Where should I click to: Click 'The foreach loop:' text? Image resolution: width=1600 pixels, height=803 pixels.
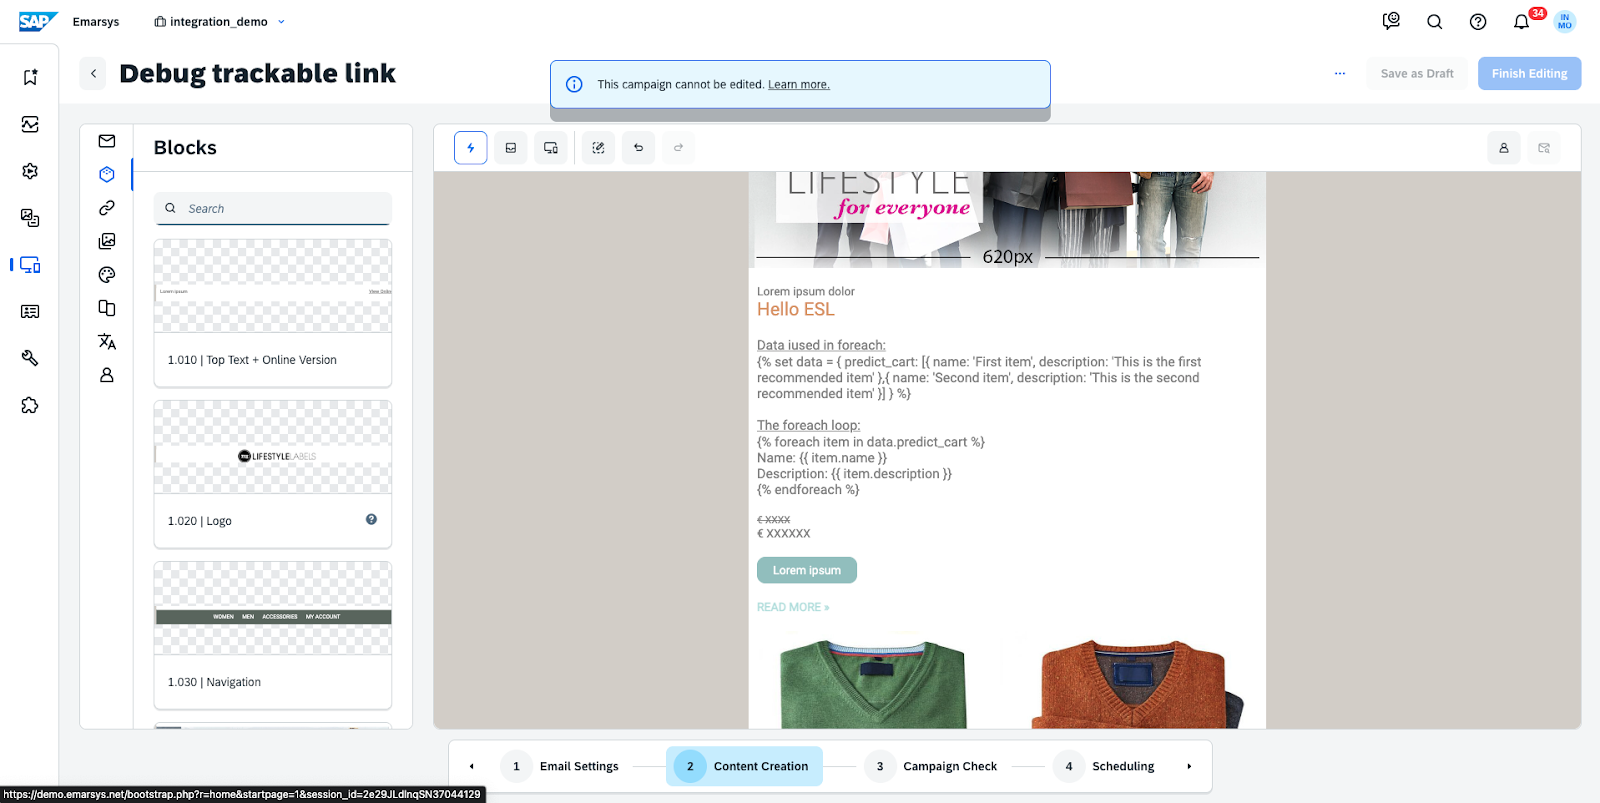[x=808, y=425]
